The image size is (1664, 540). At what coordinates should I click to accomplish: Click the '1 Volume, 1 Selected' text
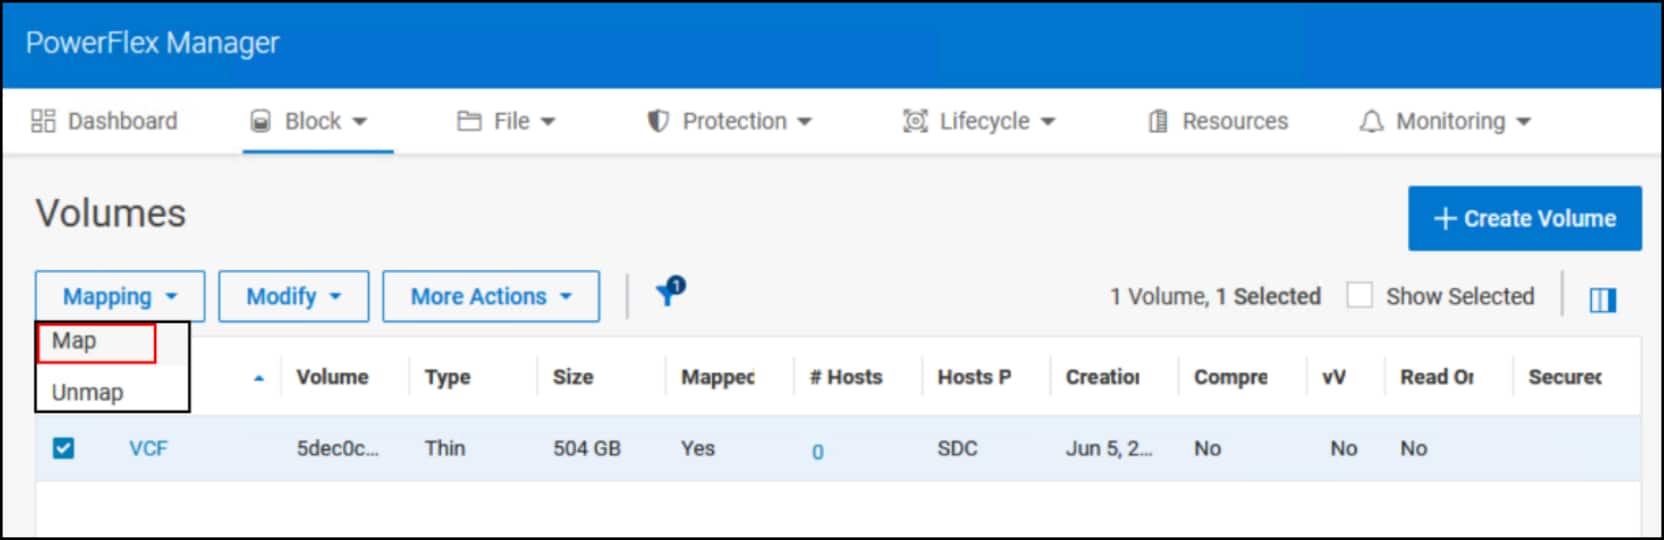pos(1215,296)
